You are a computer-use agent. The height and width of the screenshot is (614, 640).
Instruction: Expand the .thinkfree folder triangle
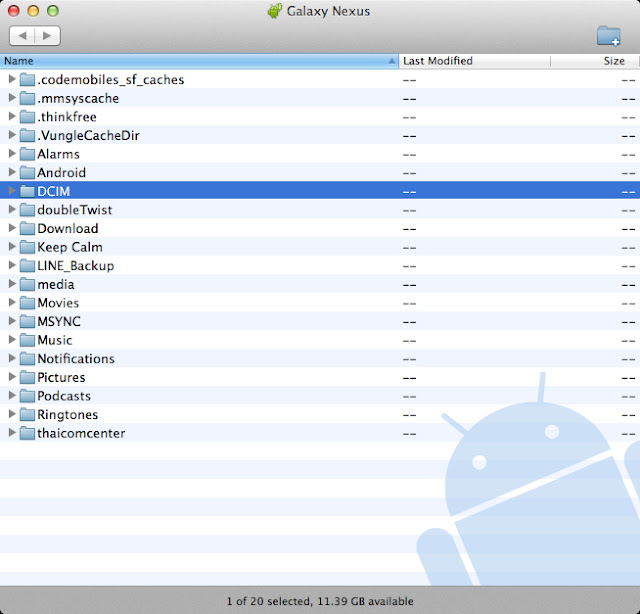pos(12,116)
